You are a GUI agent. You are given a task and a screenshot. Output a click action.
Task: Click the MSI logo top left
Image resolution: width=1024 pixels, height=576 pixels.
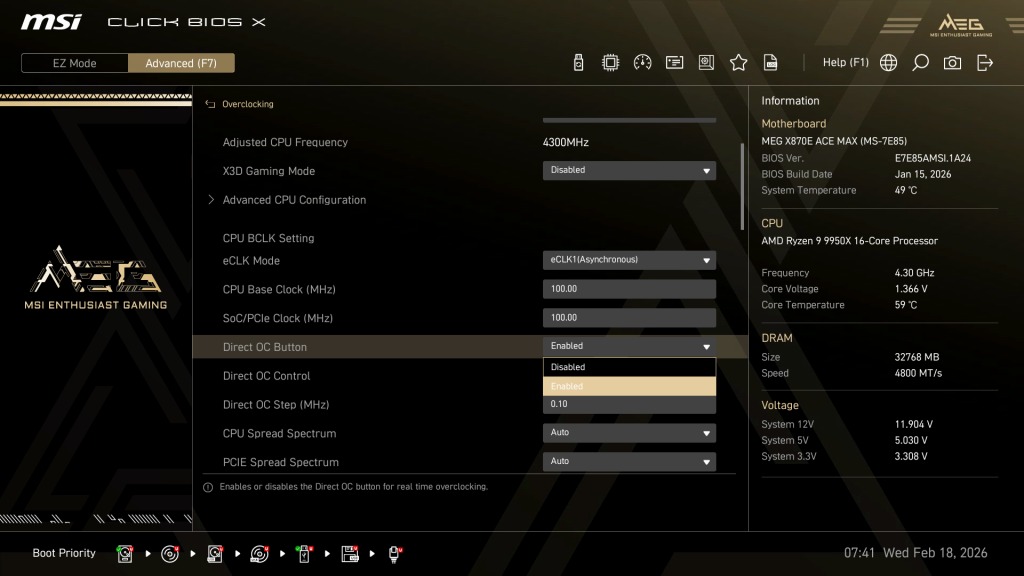[x=51, y=22]
